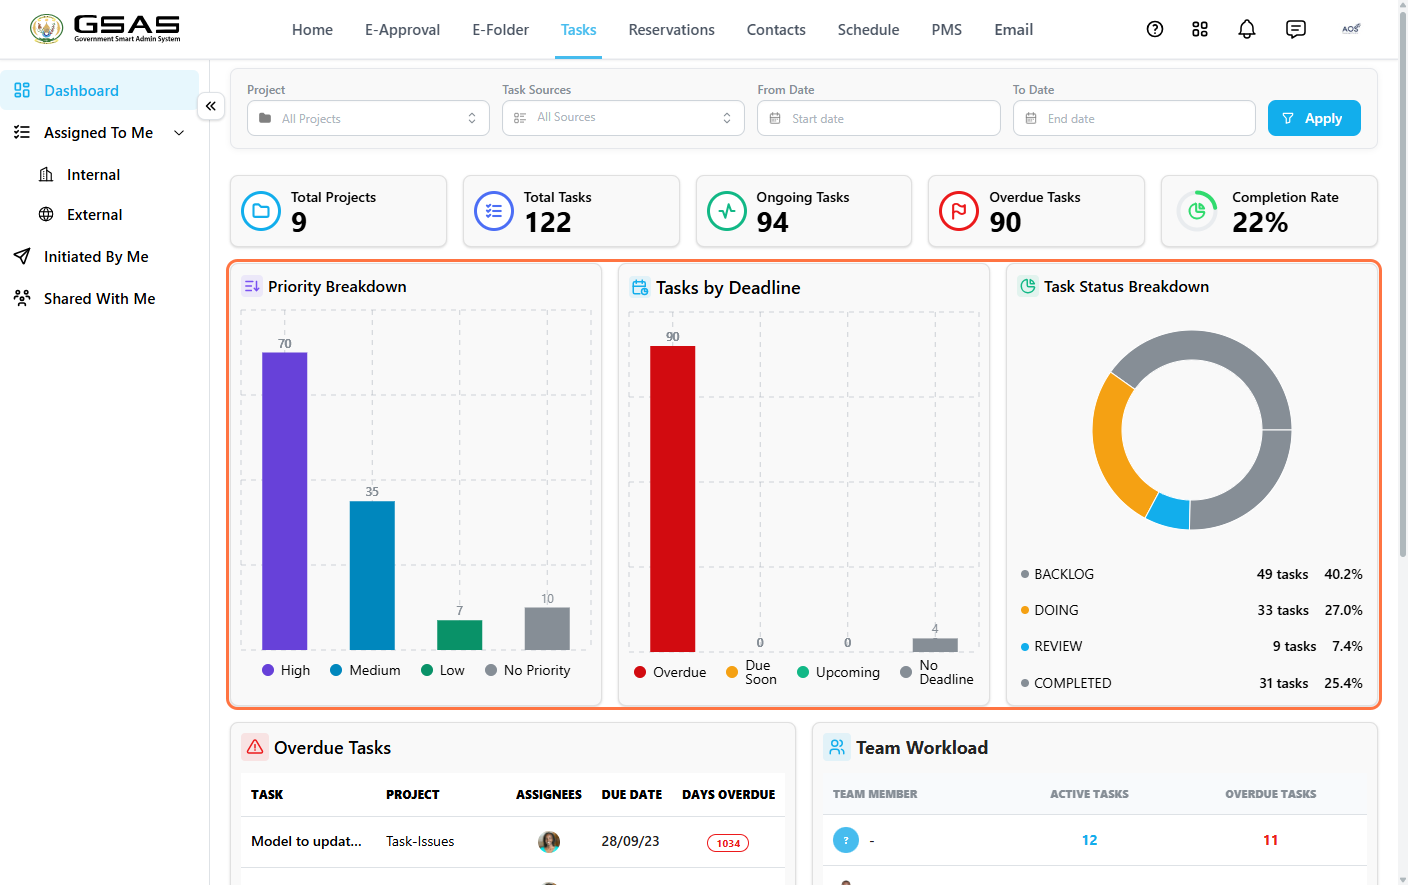This screenshot has width=1408, height=885.
Task: Toggle the High priority legend item
Action: (286, 670)
